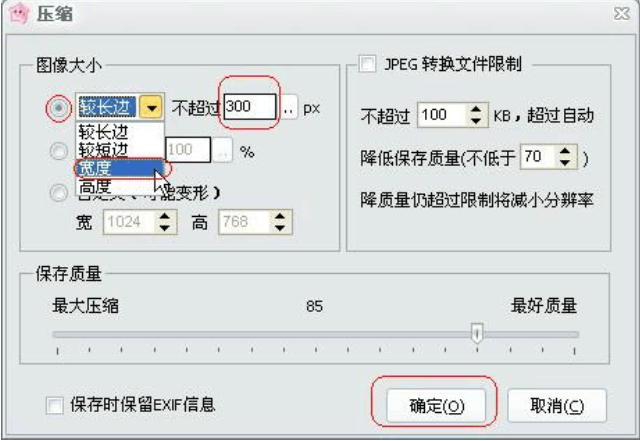640x441 pixels.
Task: Close the 压缩 dialog window
Action: [622, 14]
